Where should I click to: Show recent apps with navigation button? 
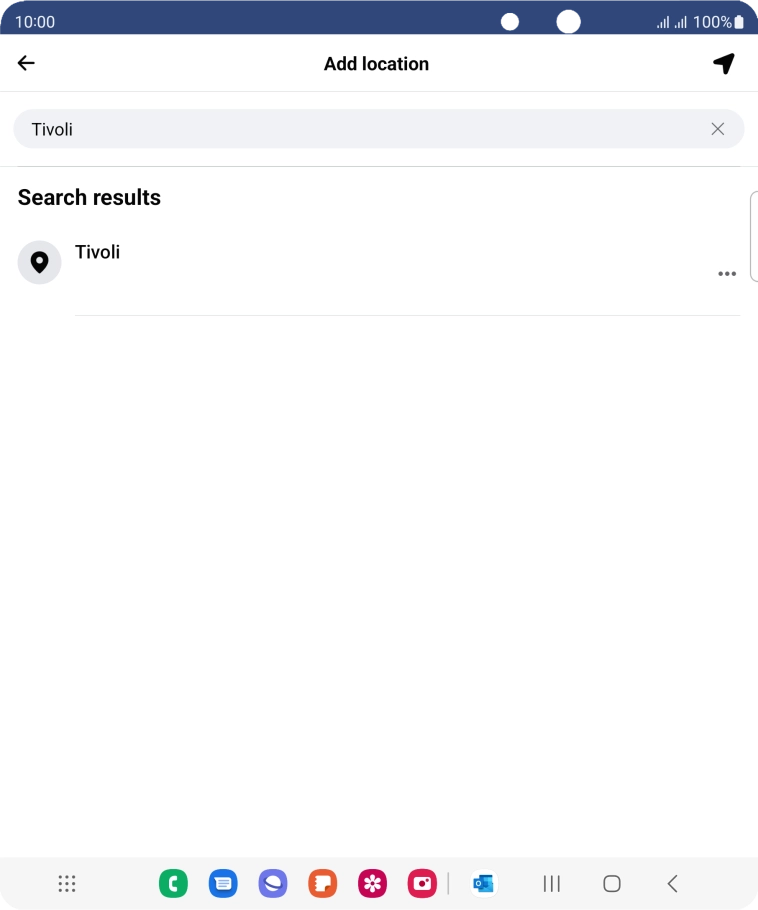(551, 884)
